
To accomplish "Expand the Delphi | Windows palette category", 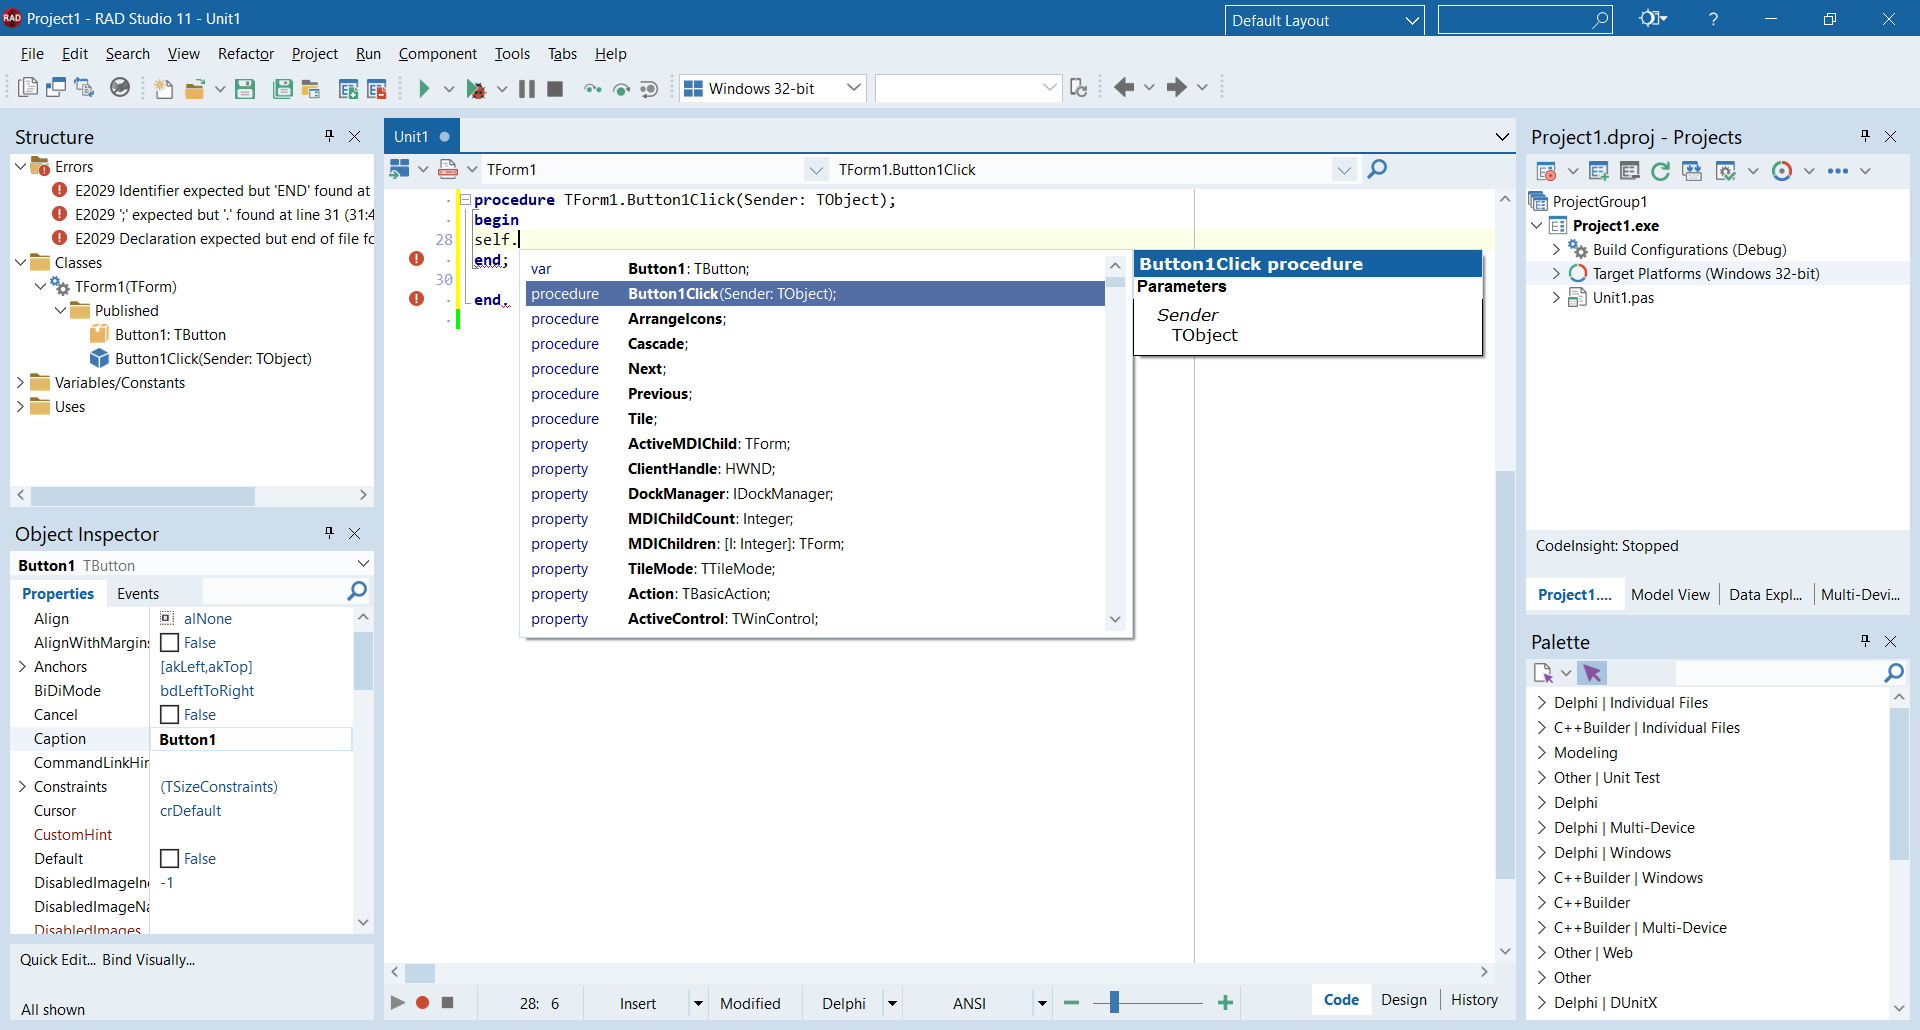I will pos(1541,853).
